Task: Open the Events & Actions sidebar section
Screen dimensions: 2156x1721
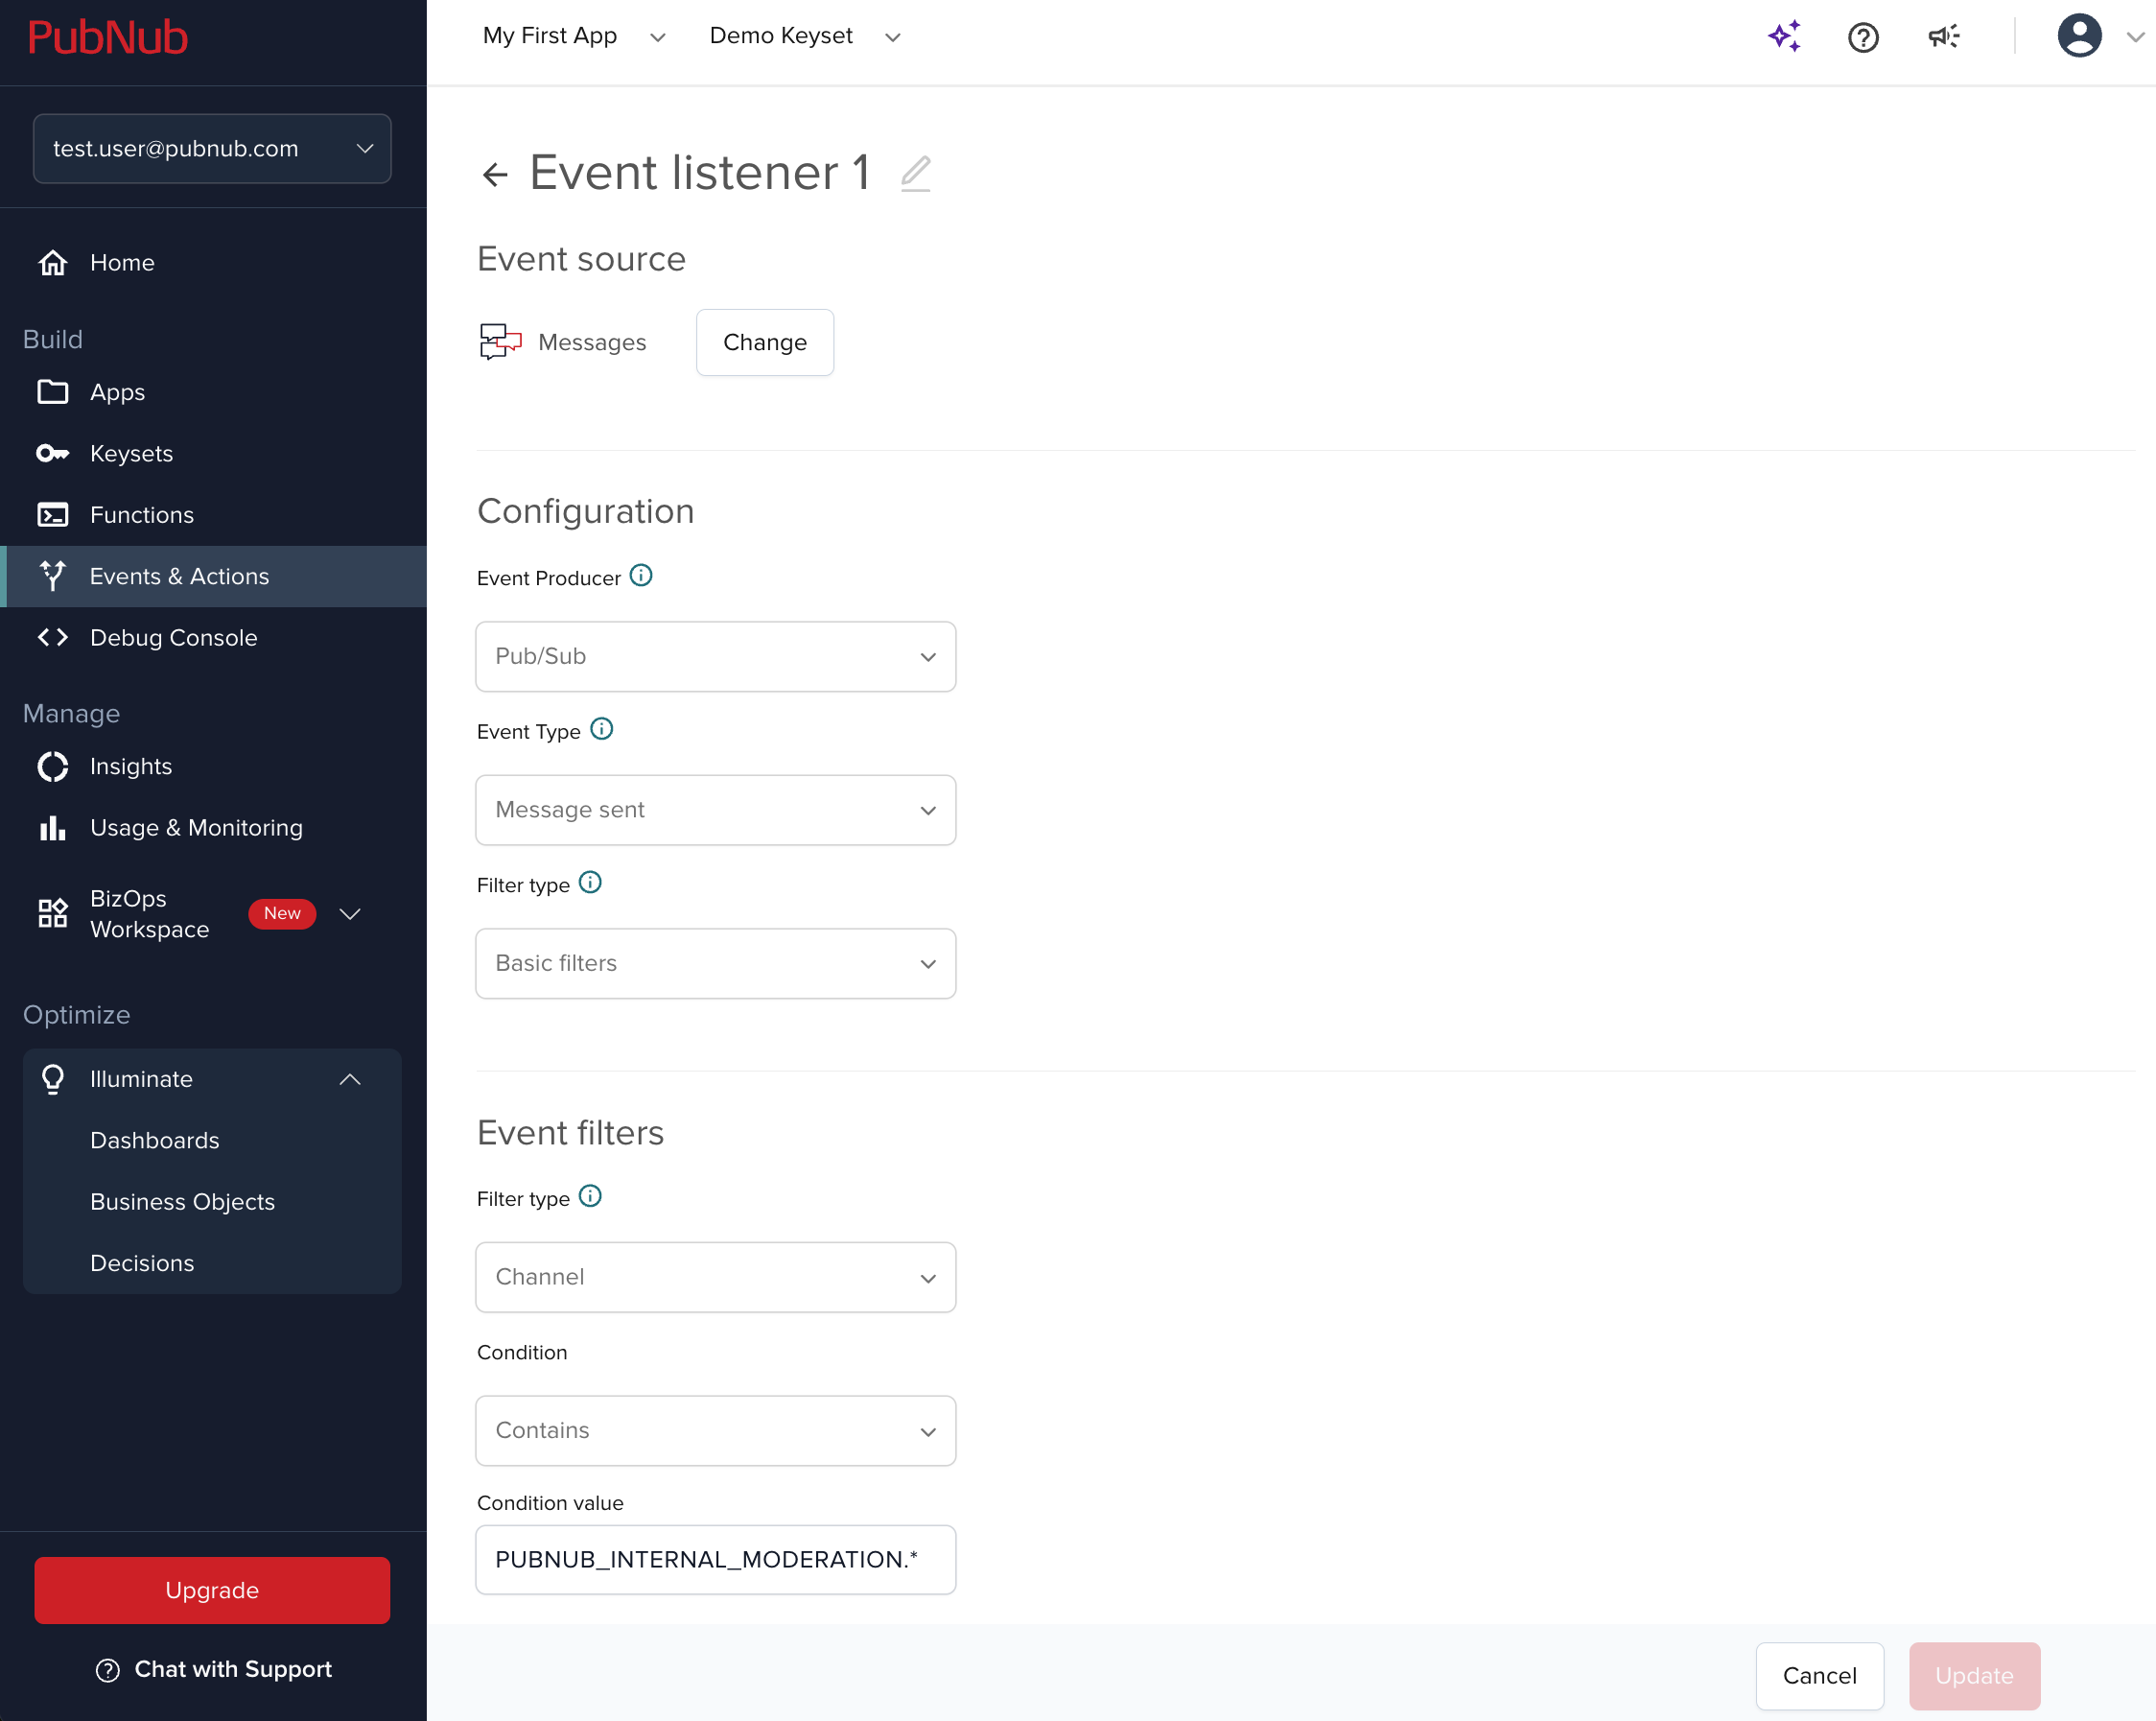Action: coord(178,576)
